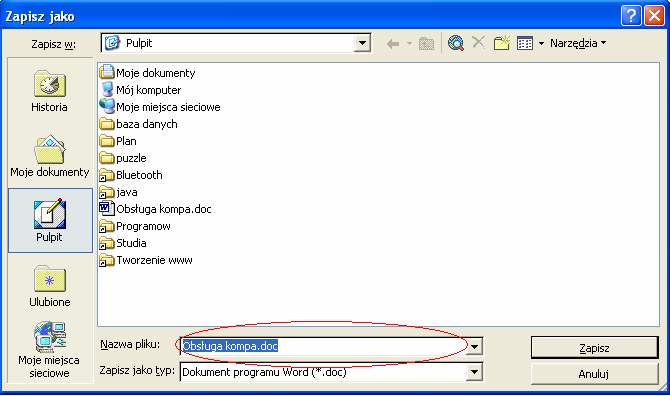Click the baza danych folder icon

(107, 124)
